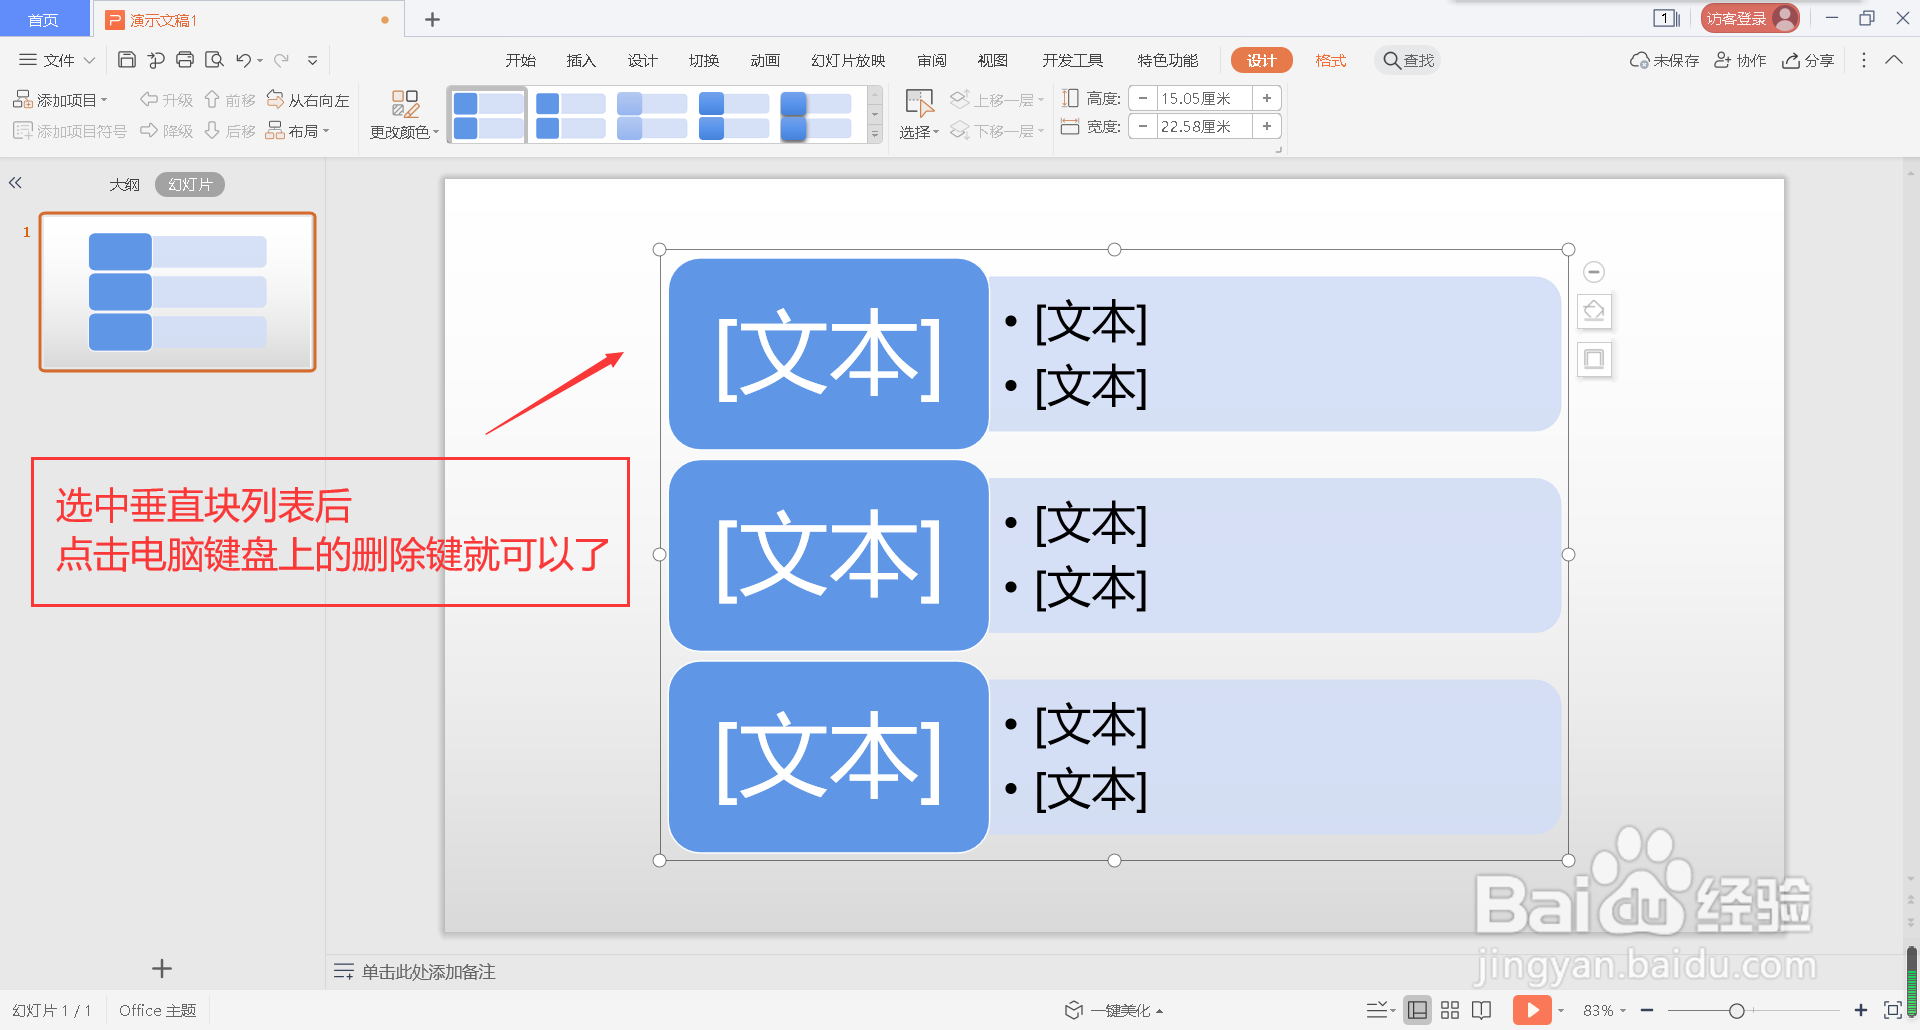Click the shape outline icon beside SmartArt
Image resolution: width=1920 pixels, height=1030 pixels.
tap(1594, 359)
